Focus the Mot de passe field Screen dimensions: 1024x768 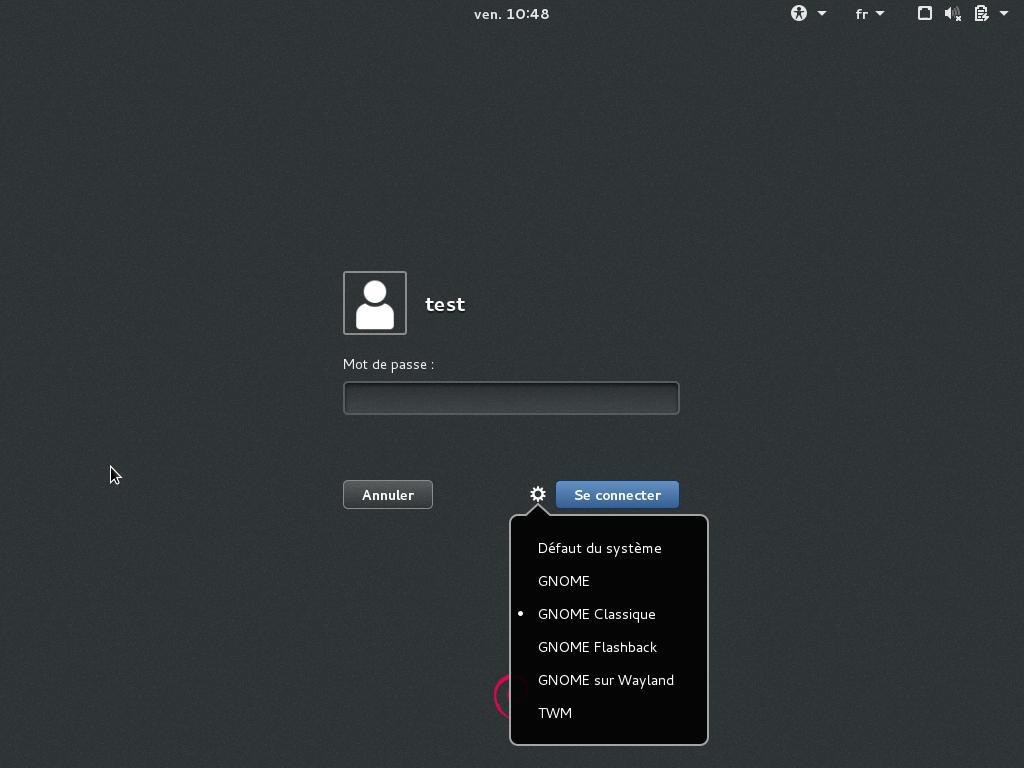(x=511, y=398)
